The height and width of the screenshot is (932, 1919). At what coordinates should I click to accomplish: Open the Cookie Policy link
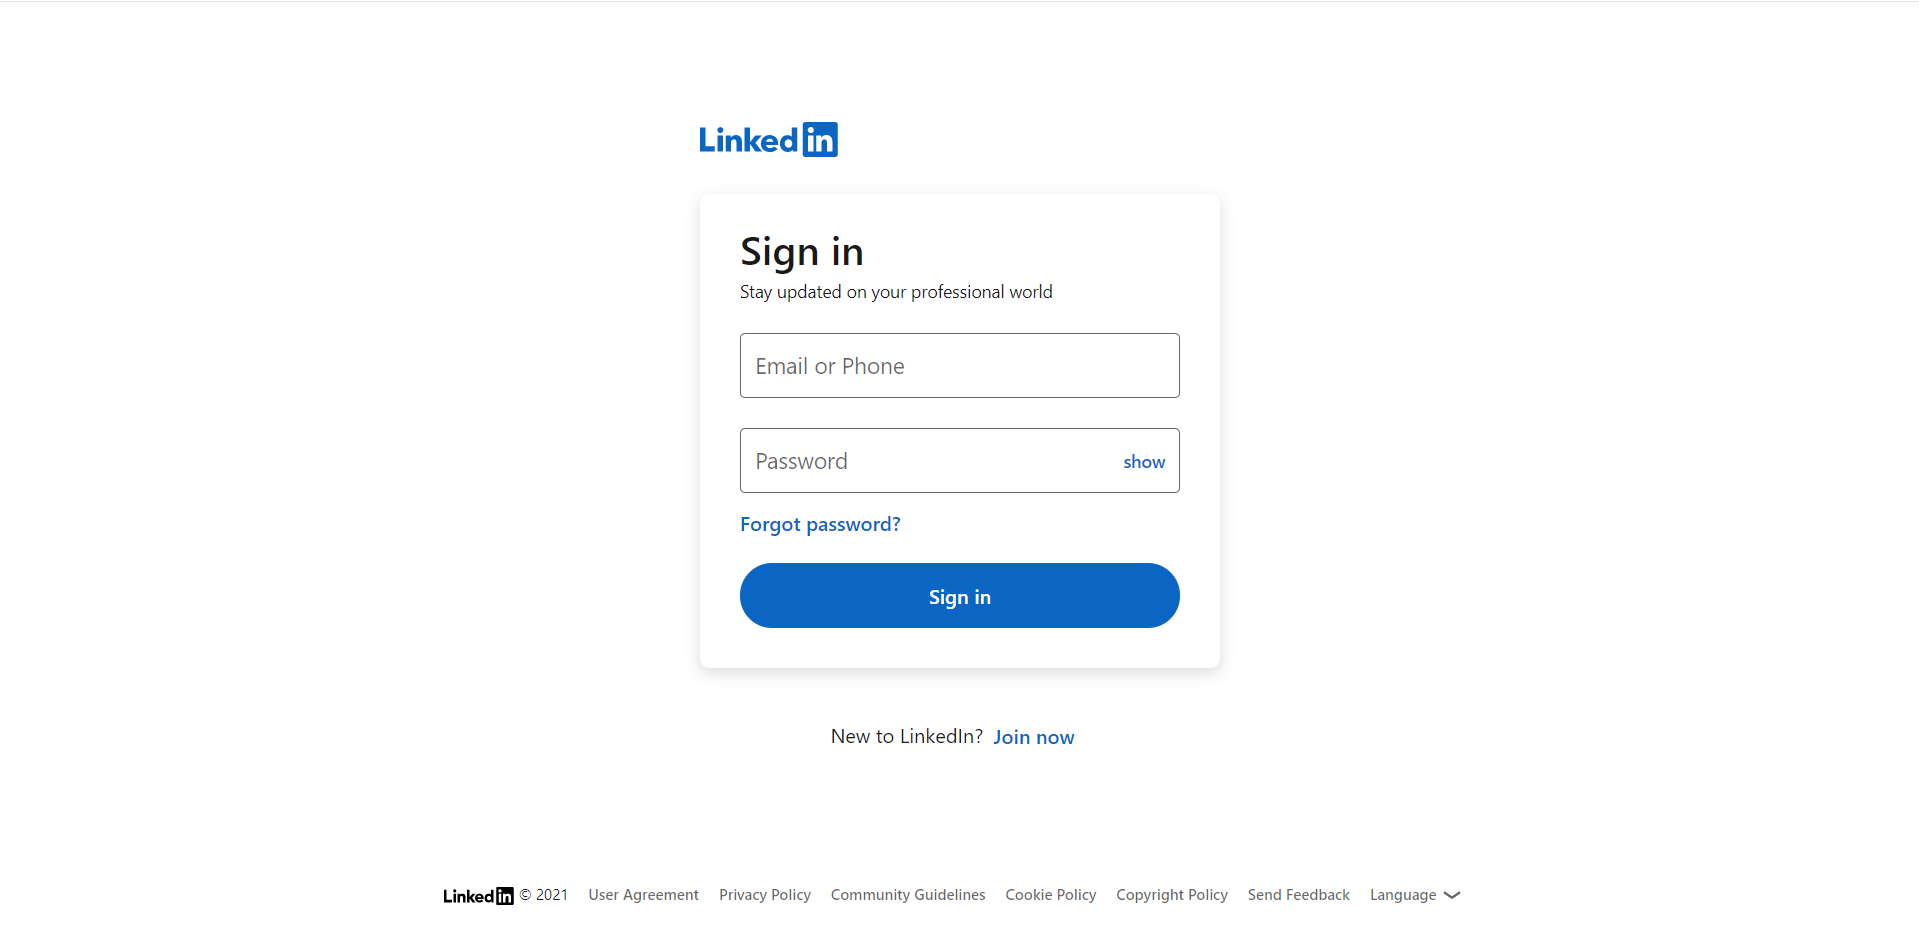1050,895
